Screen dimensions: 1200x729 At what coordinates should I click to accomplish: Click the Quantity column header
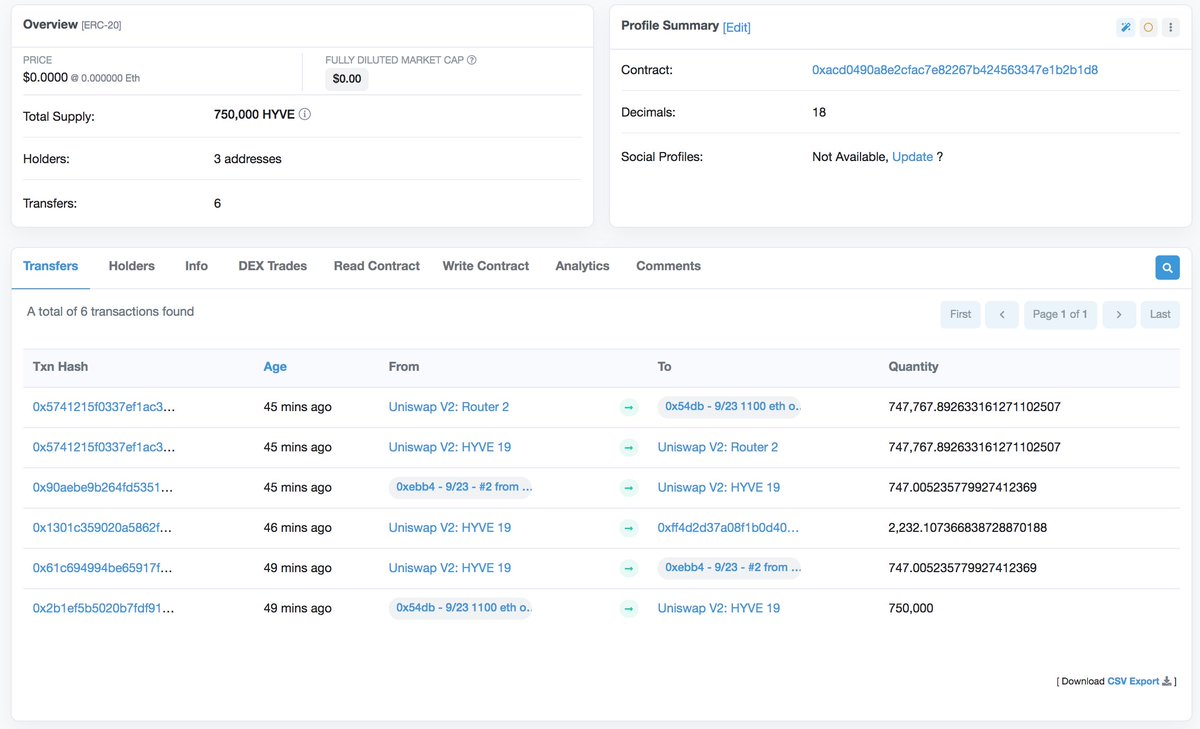tap(914, 367)
